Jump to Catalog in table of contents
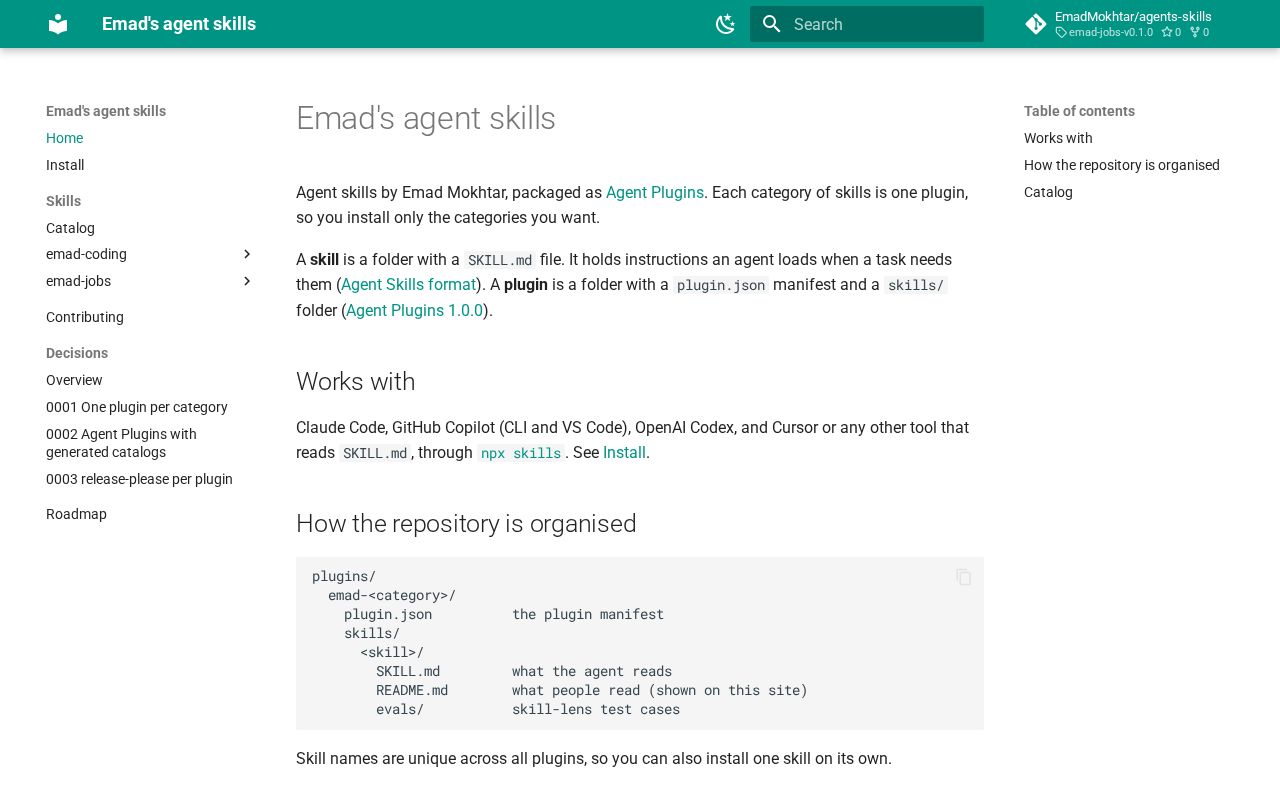The width and height of the screenshot is (1280, 800). tap(1048, 192)
